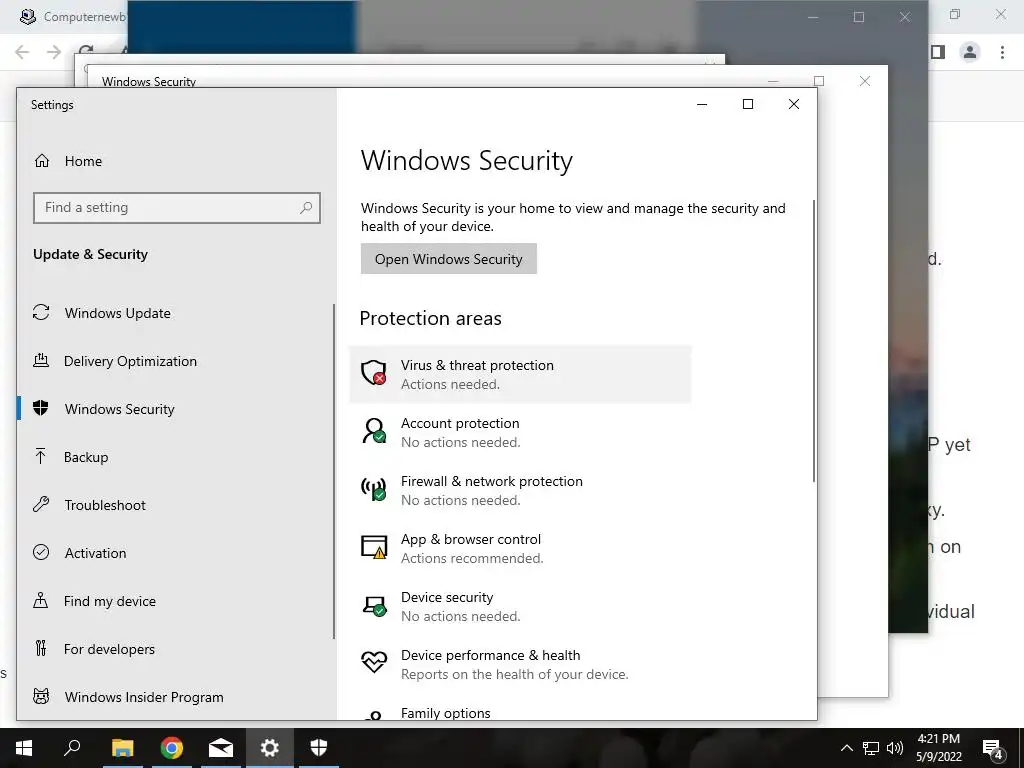Viewport: 1024px width, 768px height.
Task: Open Firewall & network protection area
Action: (x=520, y=490)
